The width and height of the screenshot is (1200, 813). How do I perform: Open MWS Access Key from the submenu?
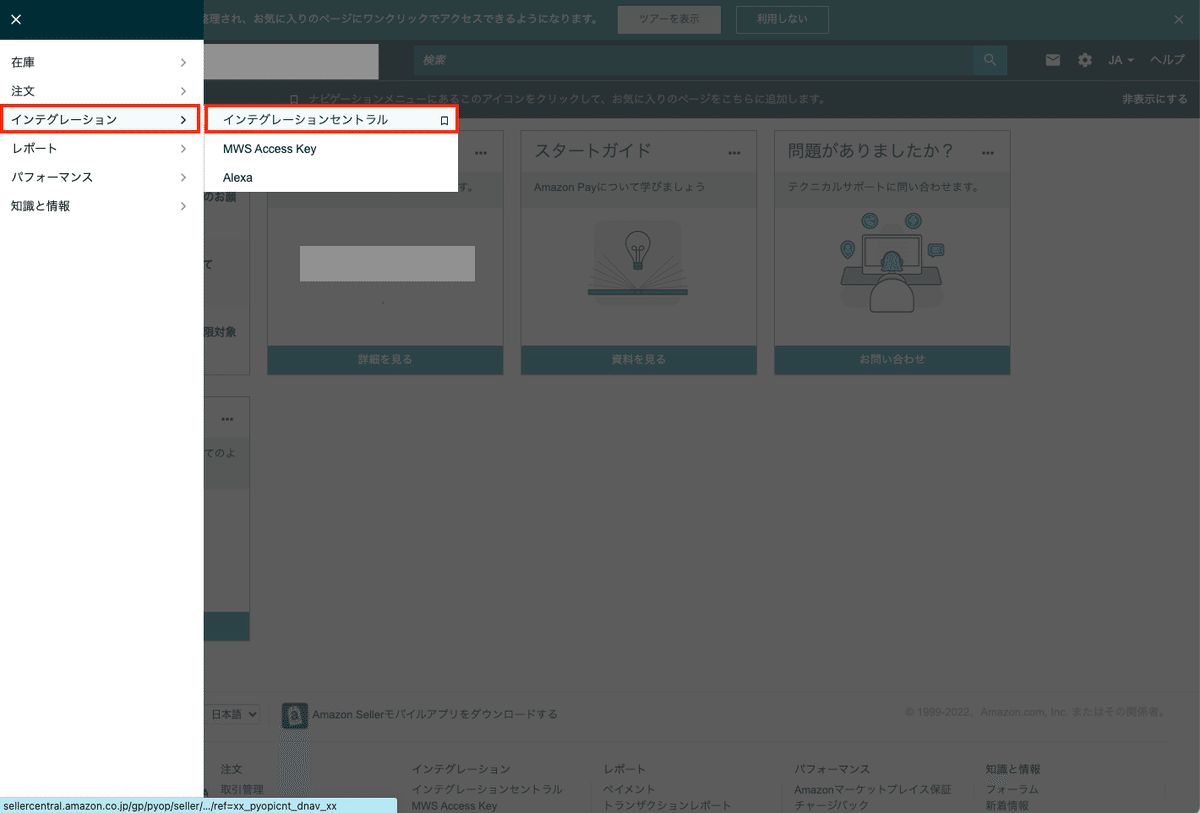click(x=269, y=149)
